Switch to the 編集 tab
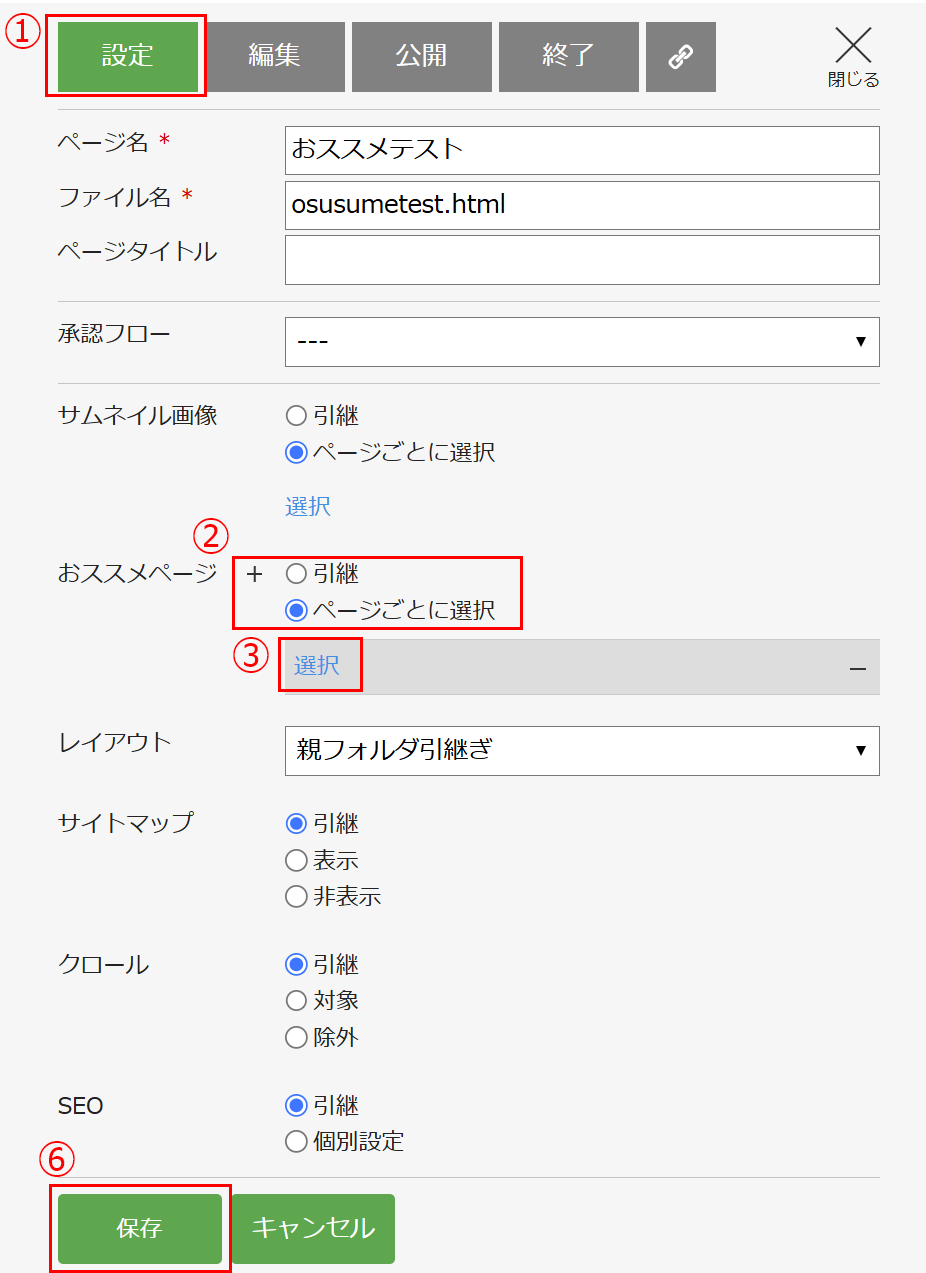Image resolution: width=926 pixels, height=1273 pixels. click(x=275, y=57)
